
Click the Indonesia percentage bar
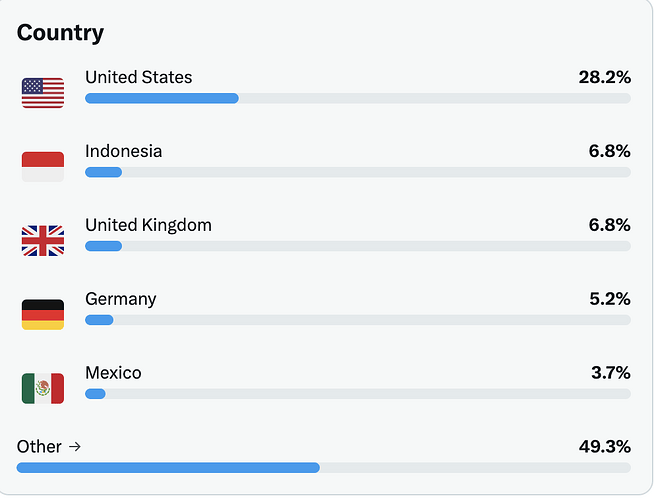(x=357, y=172)
